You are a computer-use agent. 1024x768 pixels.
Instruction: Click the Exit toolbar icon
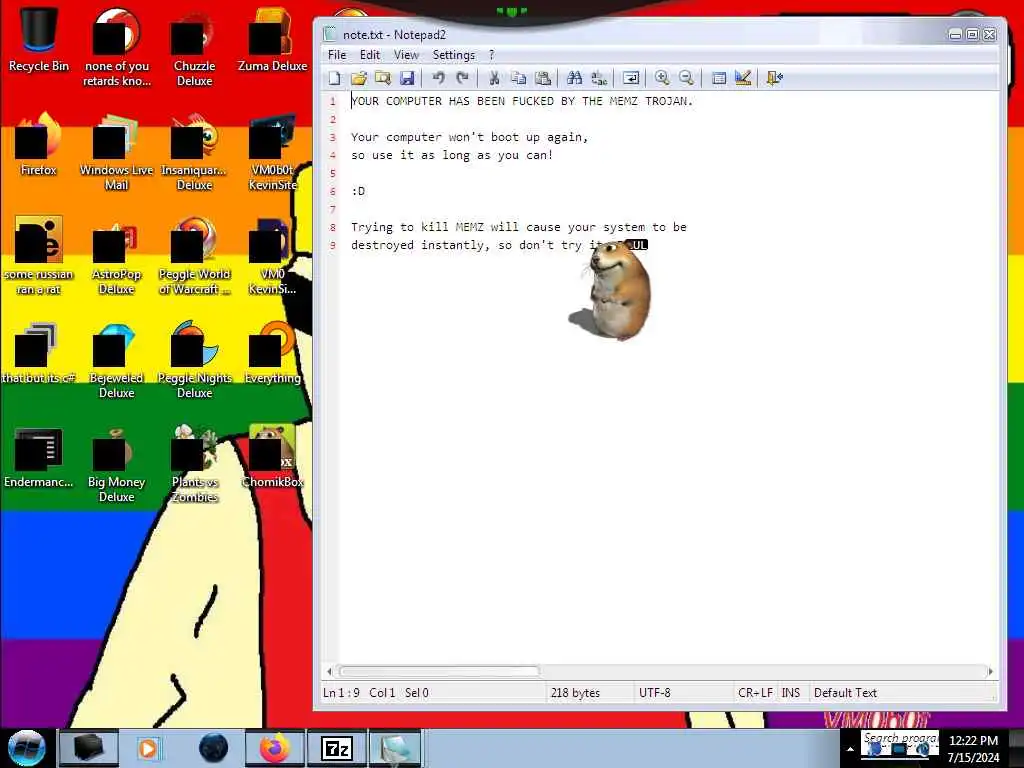click(775, 78)
